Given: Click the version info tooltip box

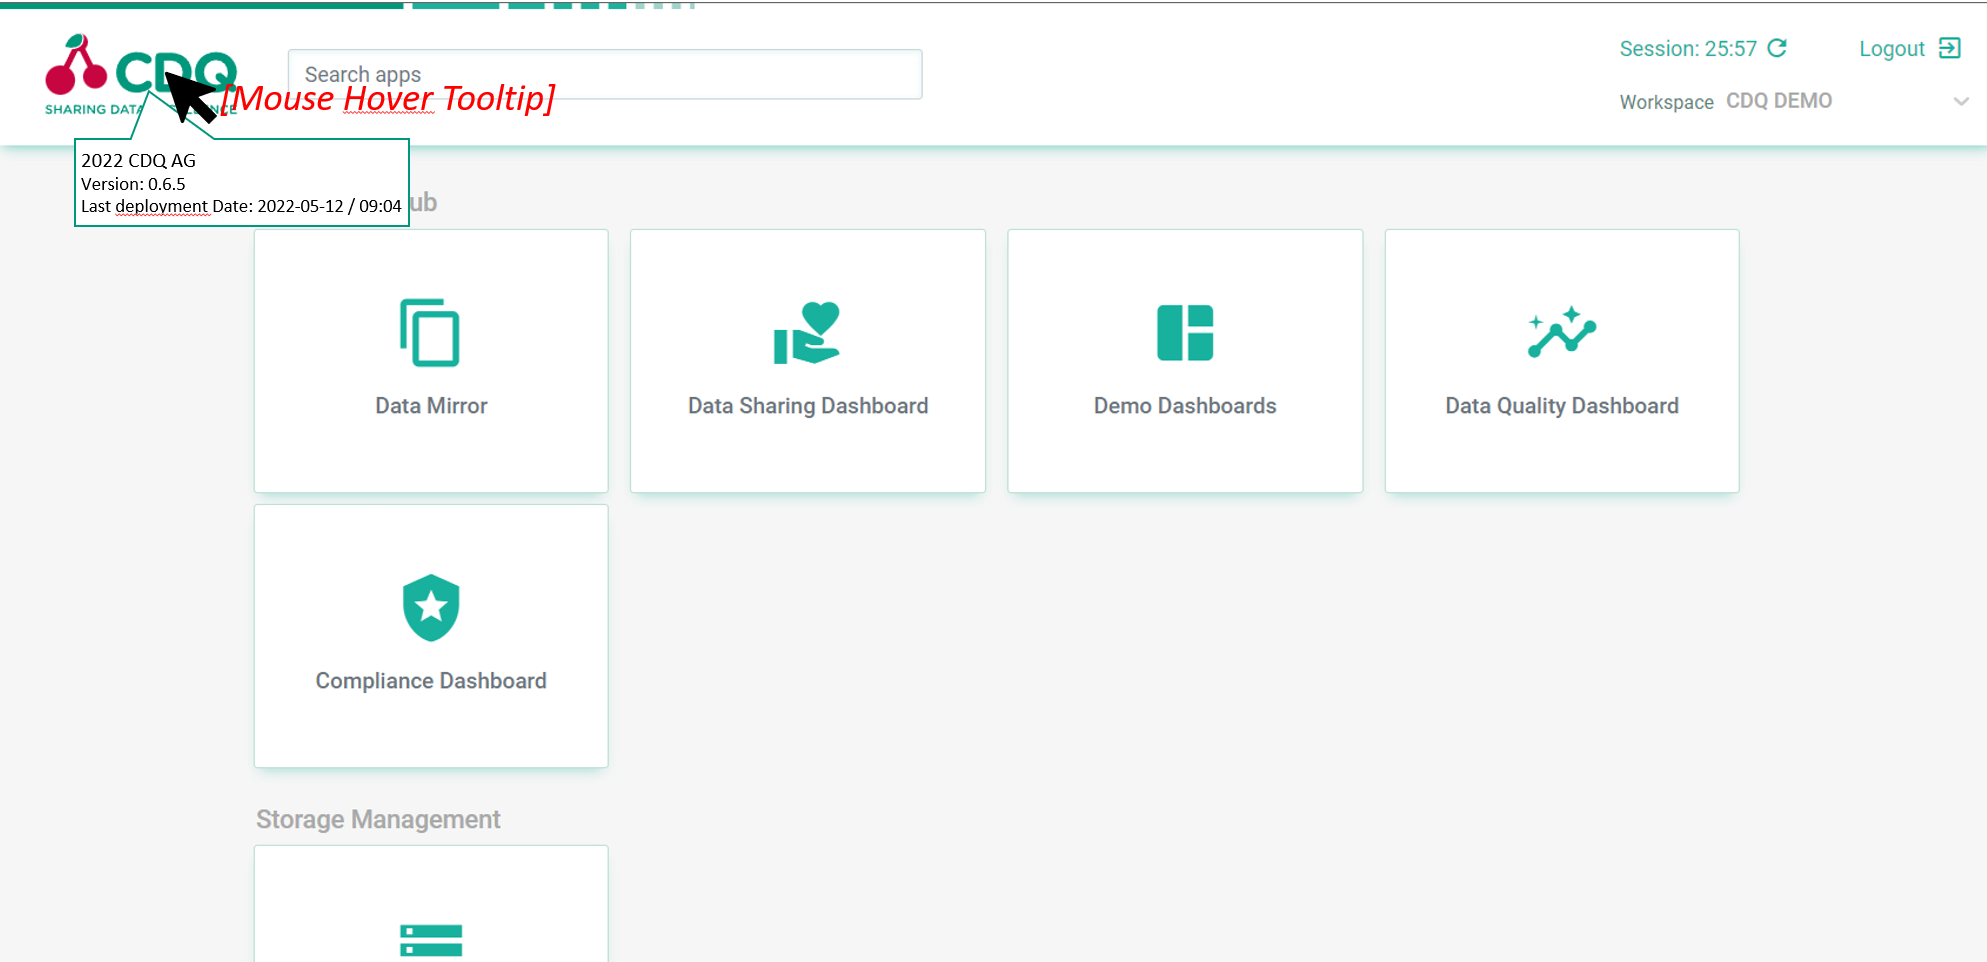Looking at the screenshot, I should (x=241, y=183).
